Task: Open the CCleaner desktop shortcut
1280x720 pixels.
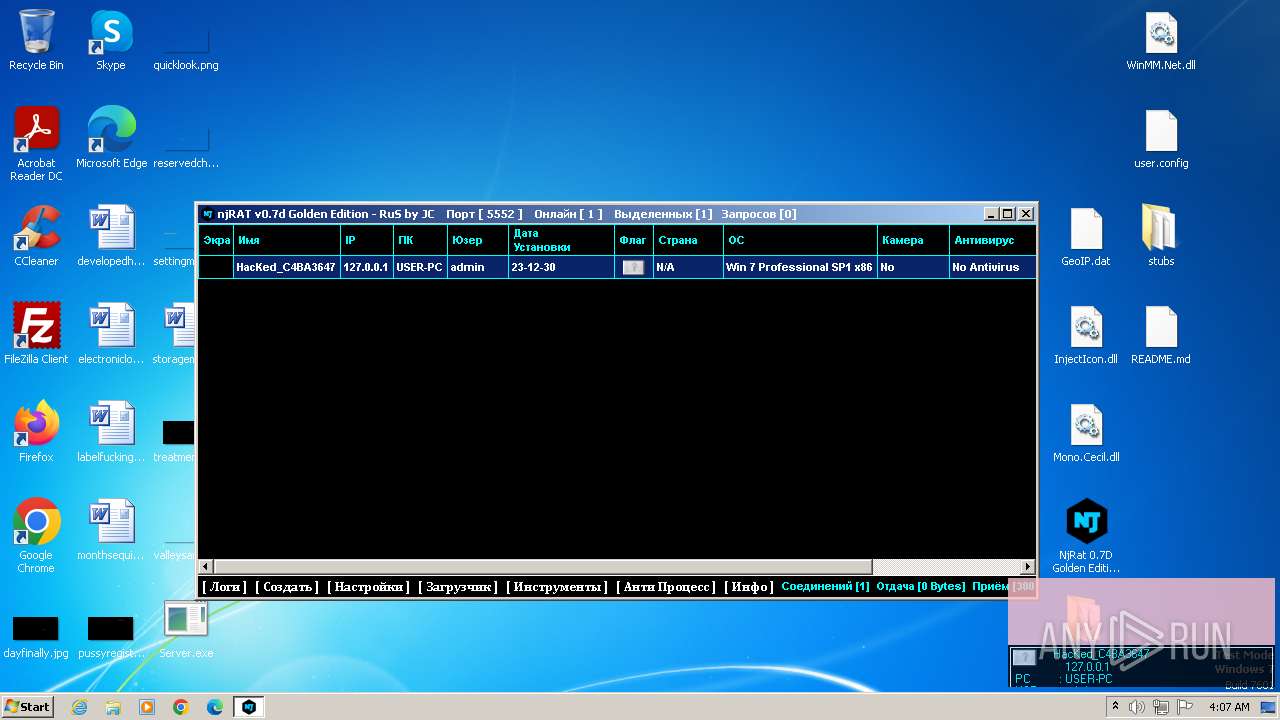Action: coord(36,236)
